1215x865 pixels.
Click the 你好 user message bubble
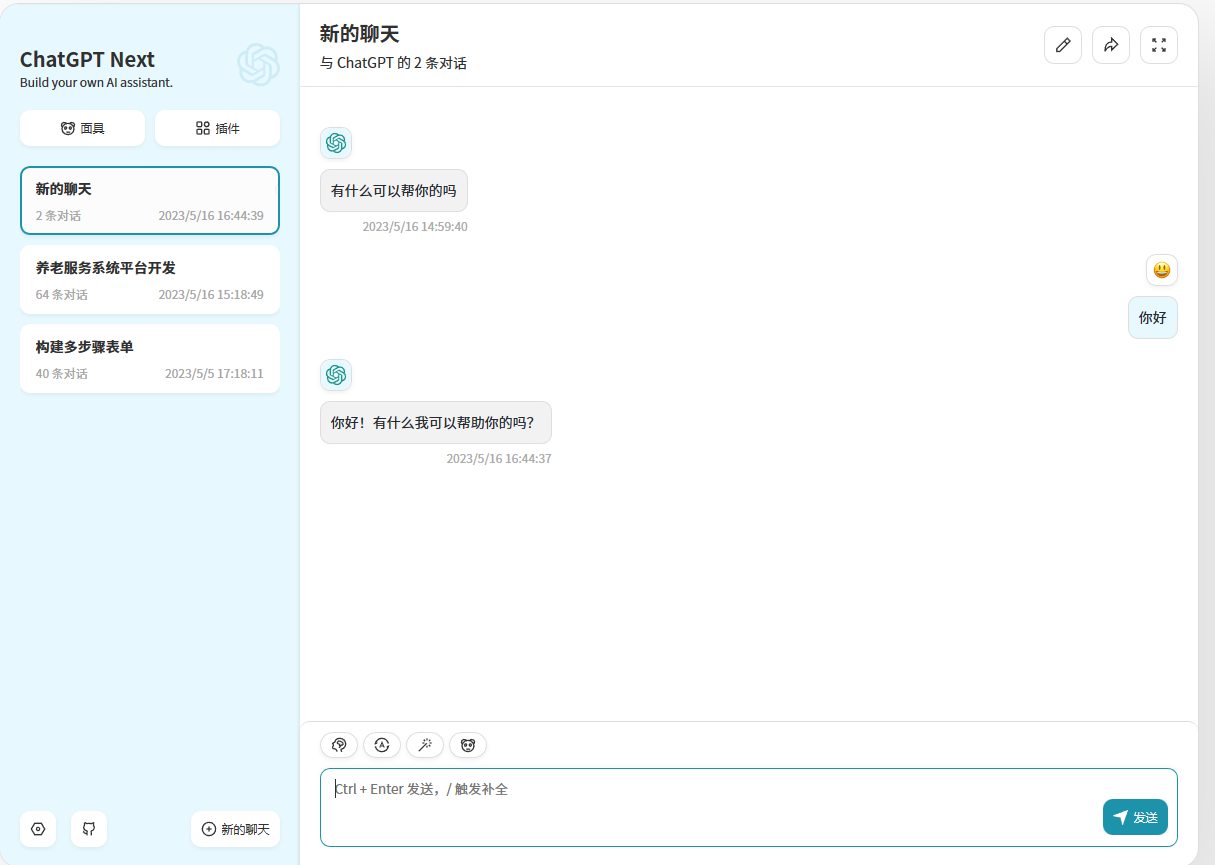[1152, 318]
